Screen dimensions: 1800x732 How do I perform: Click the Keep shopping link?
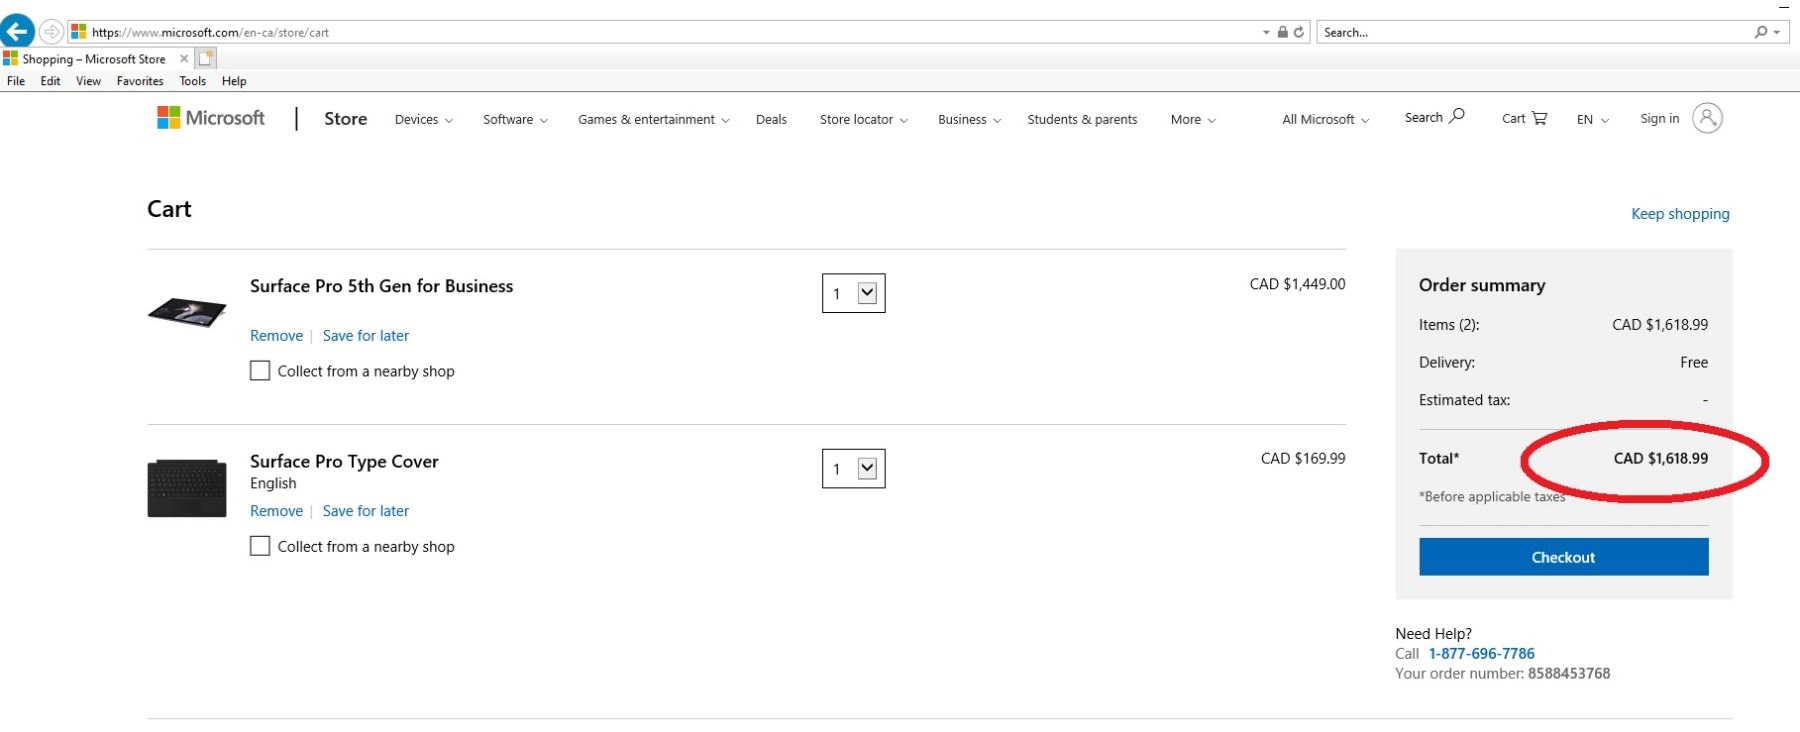[1680, 214]
